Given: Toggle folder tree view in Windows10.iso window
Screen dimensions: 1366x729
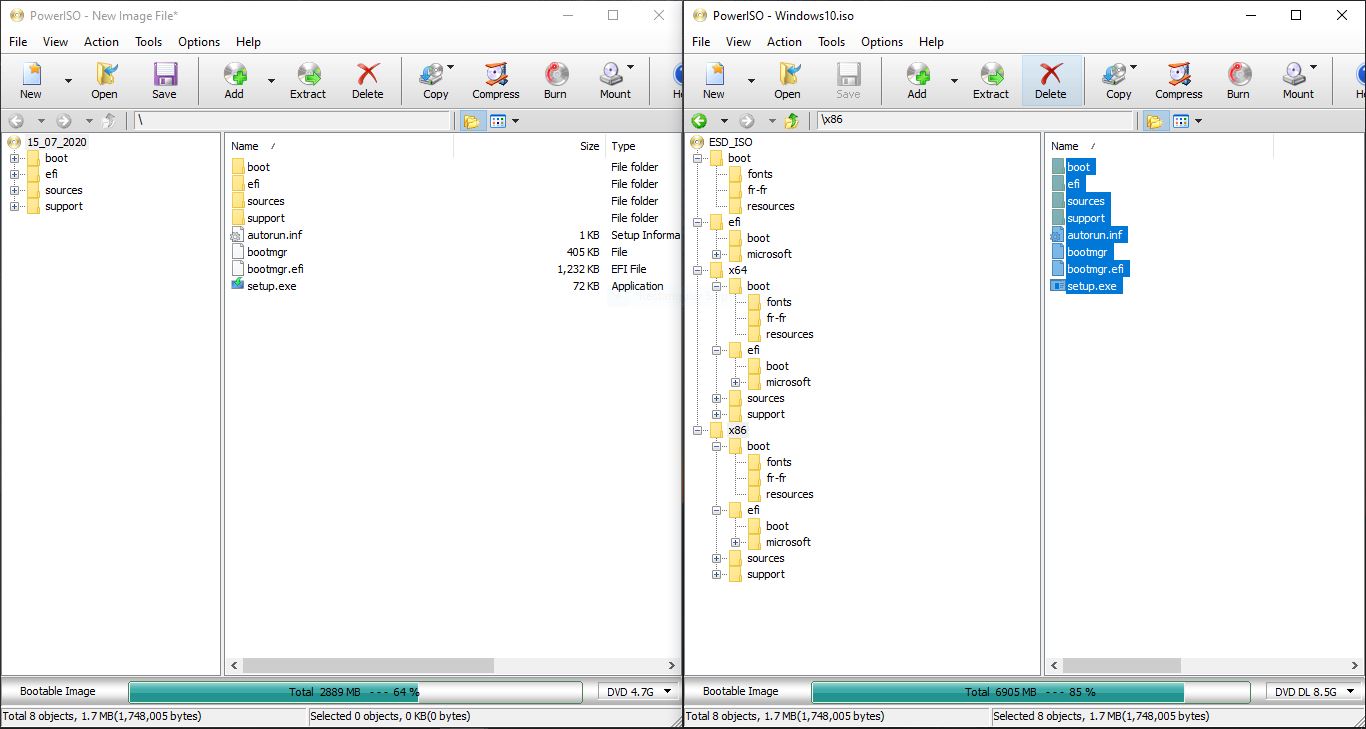Looking at the screenshot, I should [x=1154, y=121].
